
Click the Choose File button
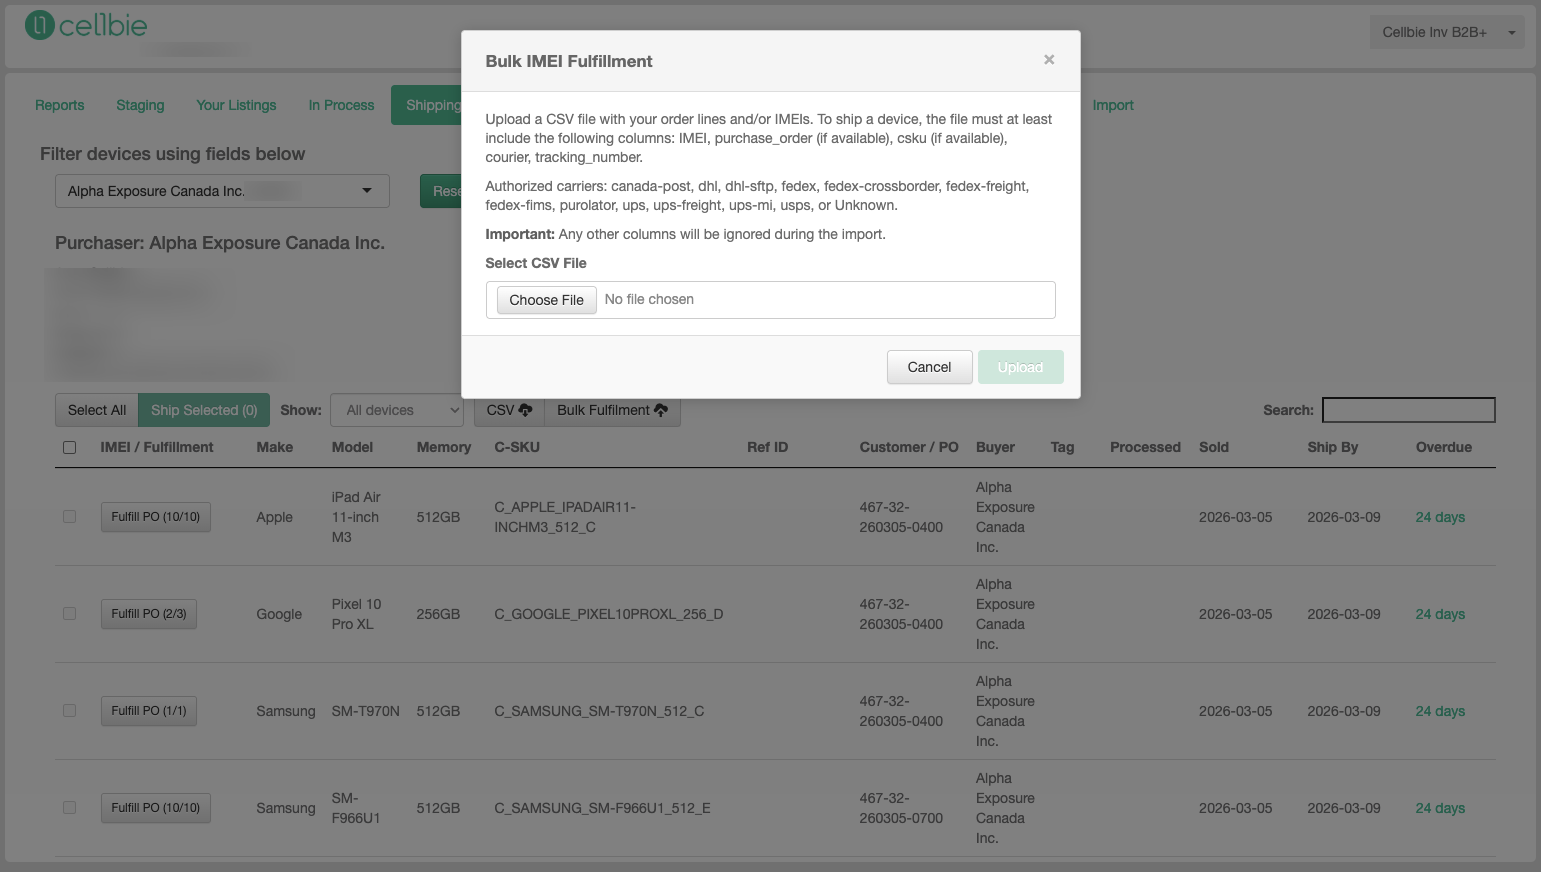coord(546,300)
